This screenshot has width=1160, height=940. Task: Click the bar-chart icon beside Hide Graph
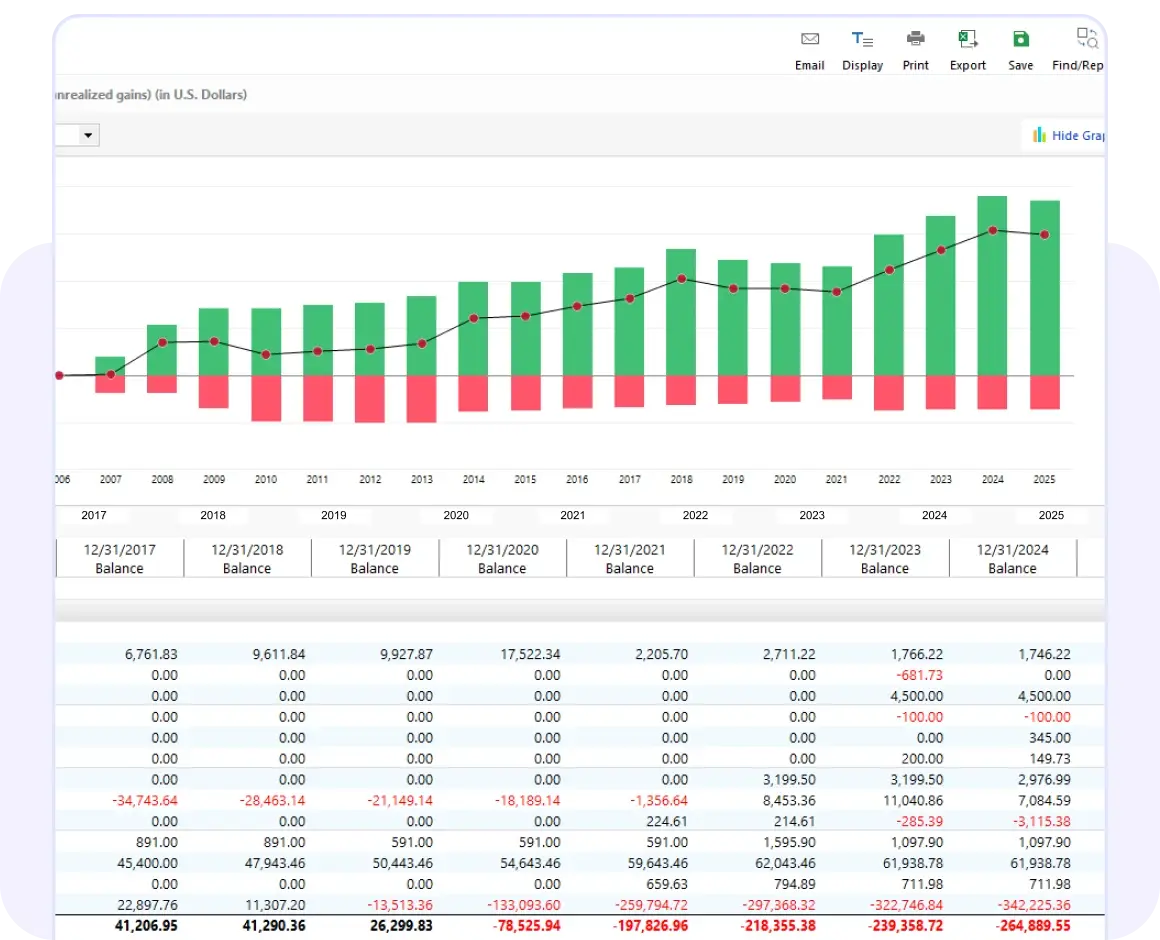(1040, 134)
